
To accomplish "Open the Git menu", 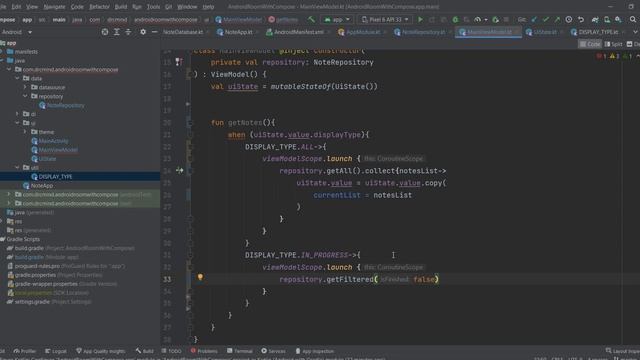I will tap(169, 7).
